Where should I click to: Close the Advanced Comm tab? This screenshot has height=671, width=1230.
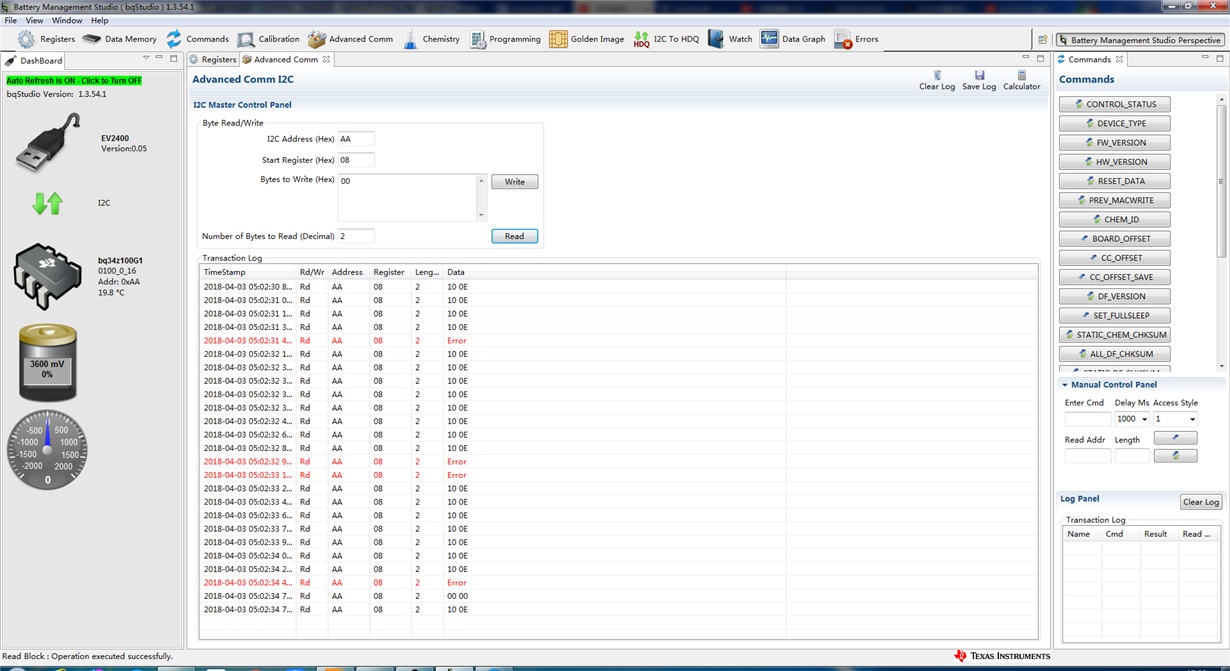[326, 59]
